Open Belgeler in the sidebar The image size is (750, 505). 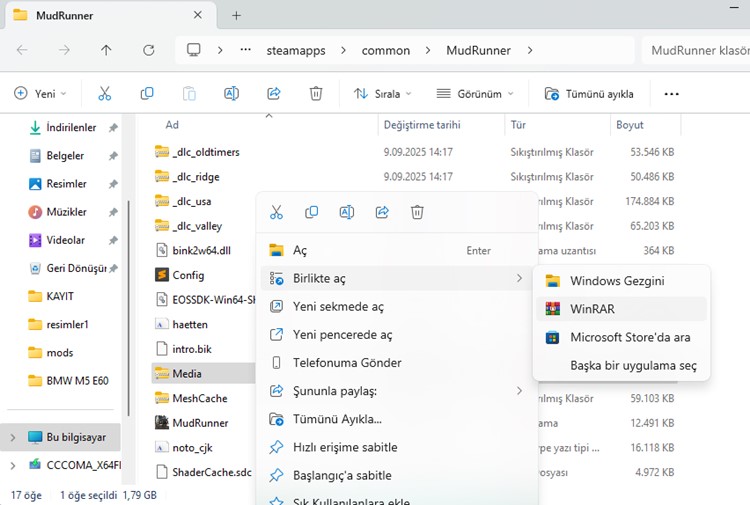point(65,156)
